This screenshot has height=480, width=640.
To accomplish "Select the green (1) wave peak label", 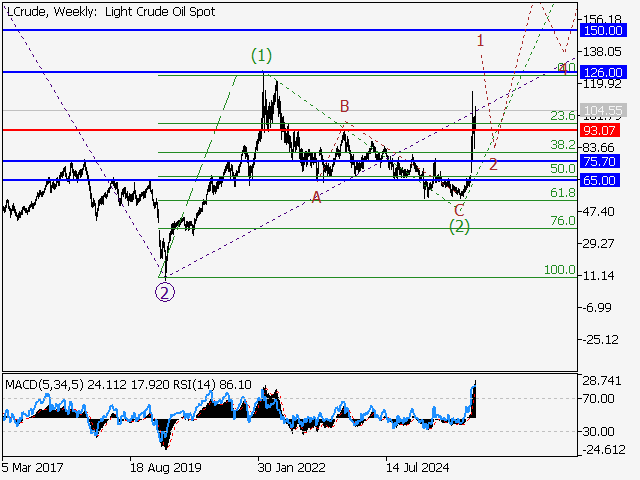I will [261, 55].
